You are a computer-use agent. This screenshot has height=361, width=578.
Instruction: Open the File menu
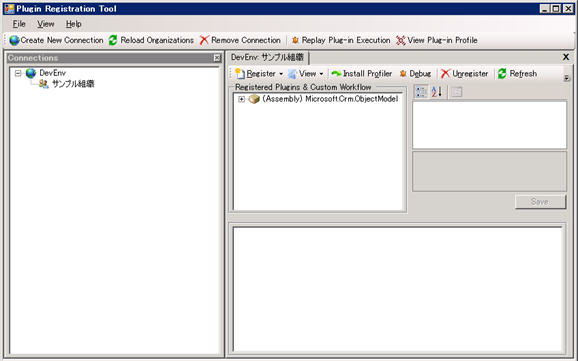[19, 24]
